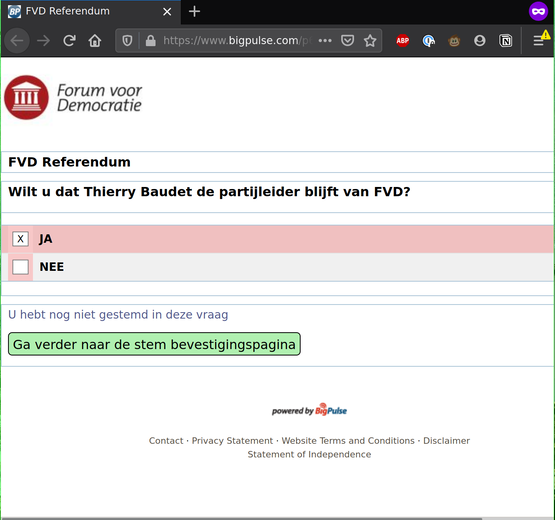Open the Disclaimer footer link

point(446,441)
